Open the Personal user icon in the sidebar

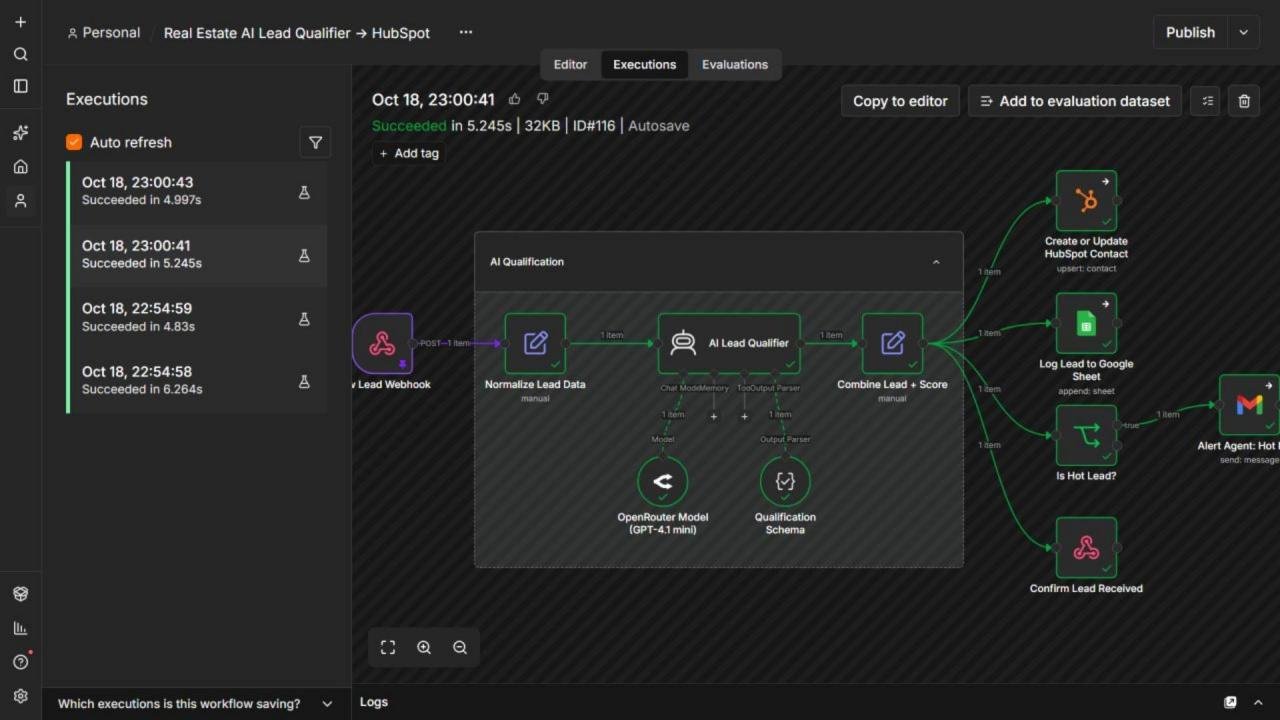tap(20, 201)
